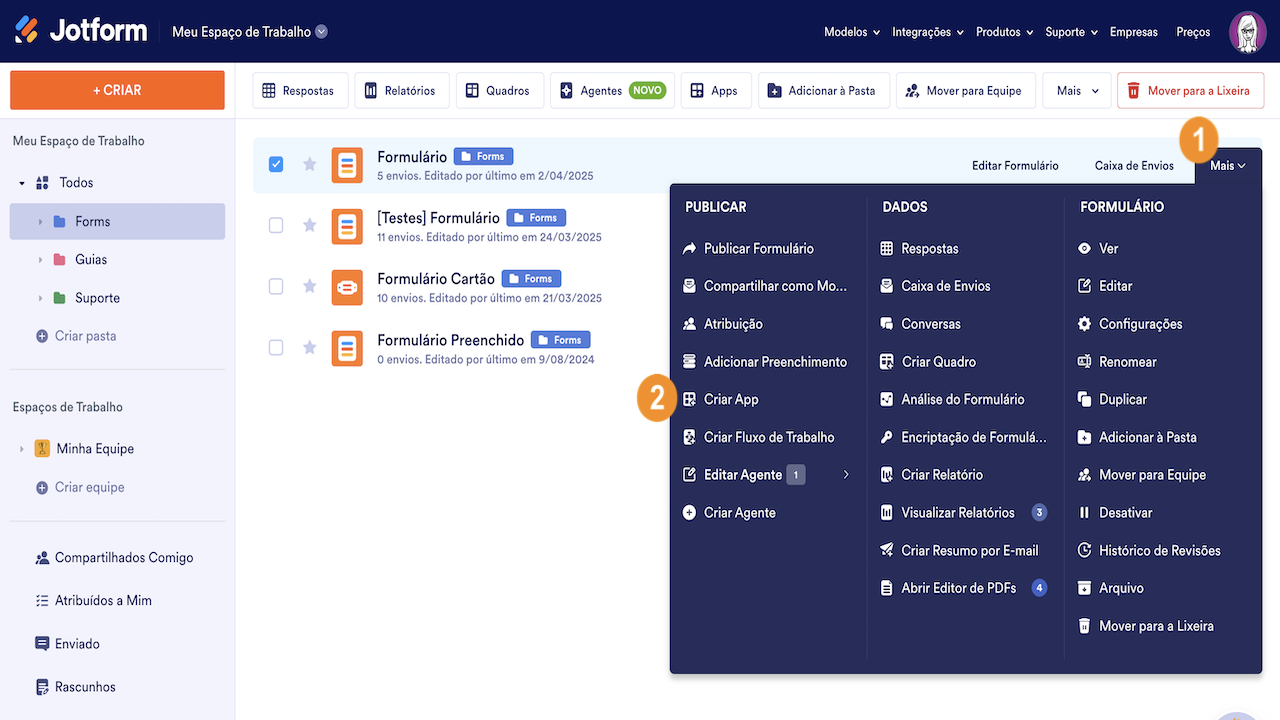Click the Jotform logo
Viewport: 1280px width, 720px height.
point(81,31)
